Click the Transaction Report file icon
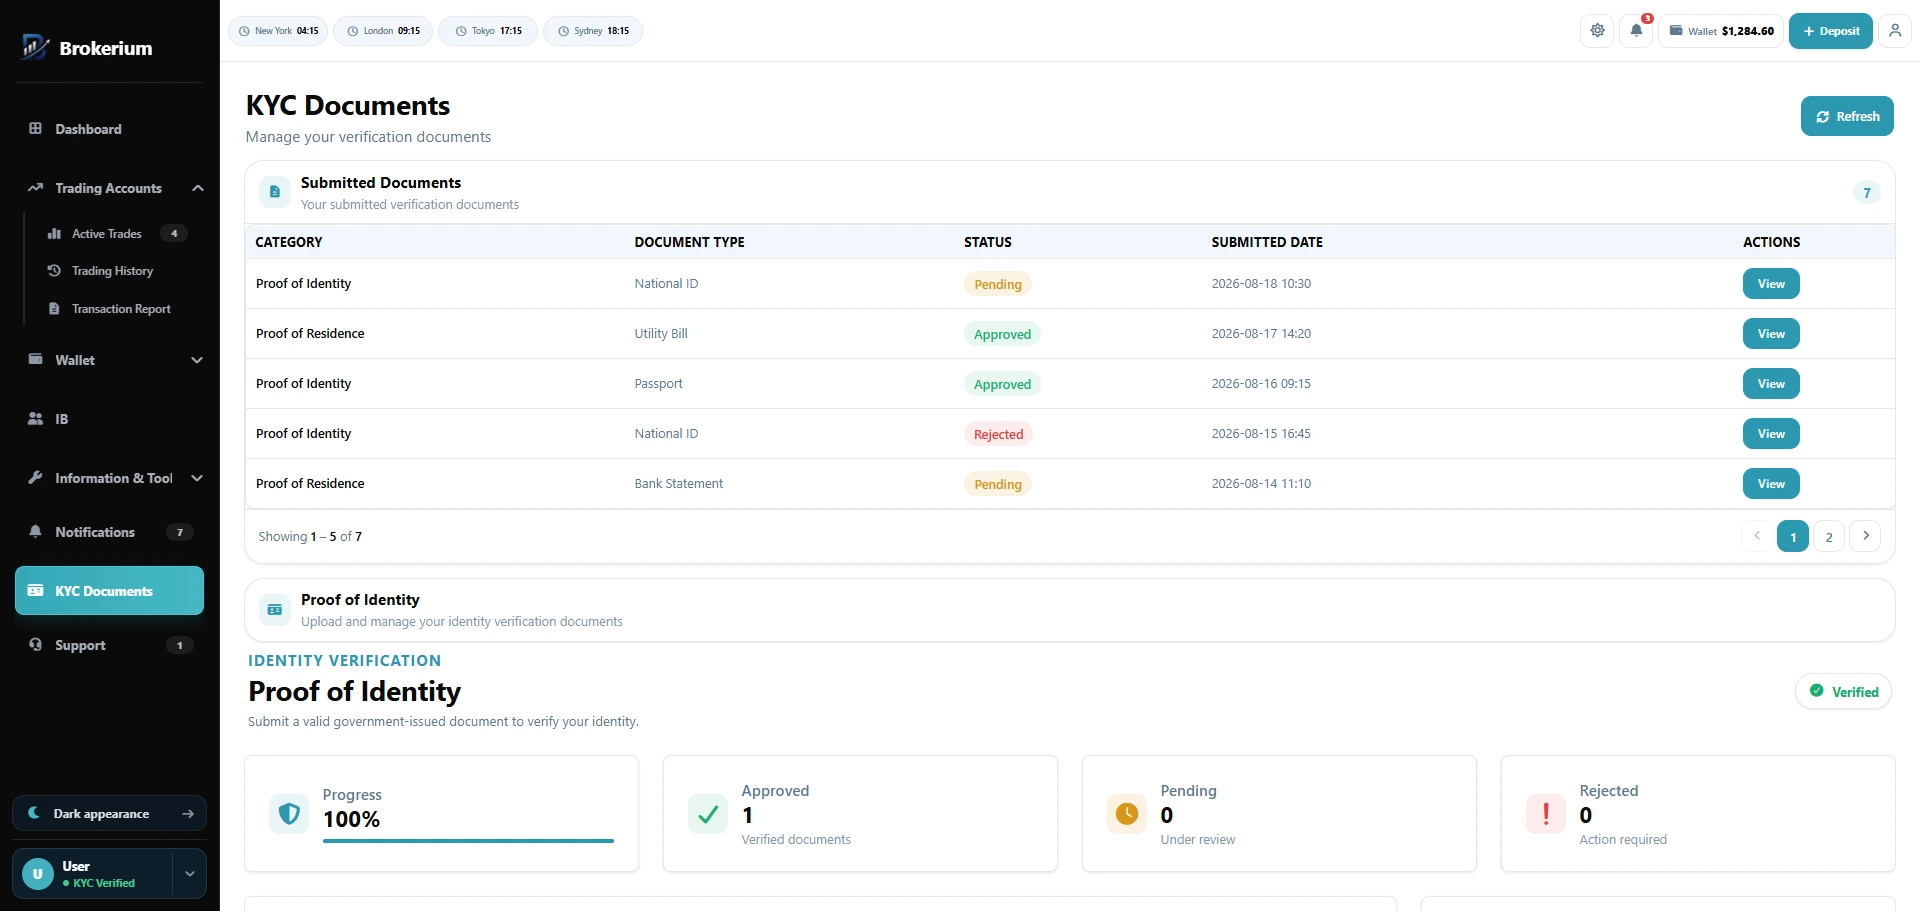Screen dimensions: 1920x911 [x=55, y=309]
